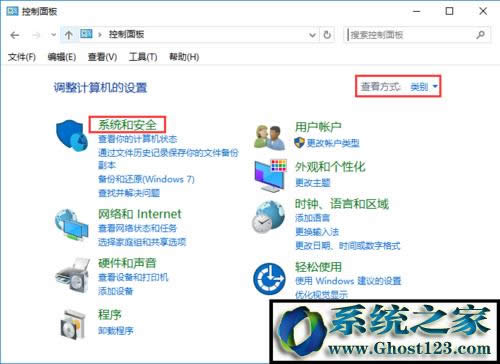Click the up arrow to parent folder
The image size is (500, 364).
(x=69, y=35)
